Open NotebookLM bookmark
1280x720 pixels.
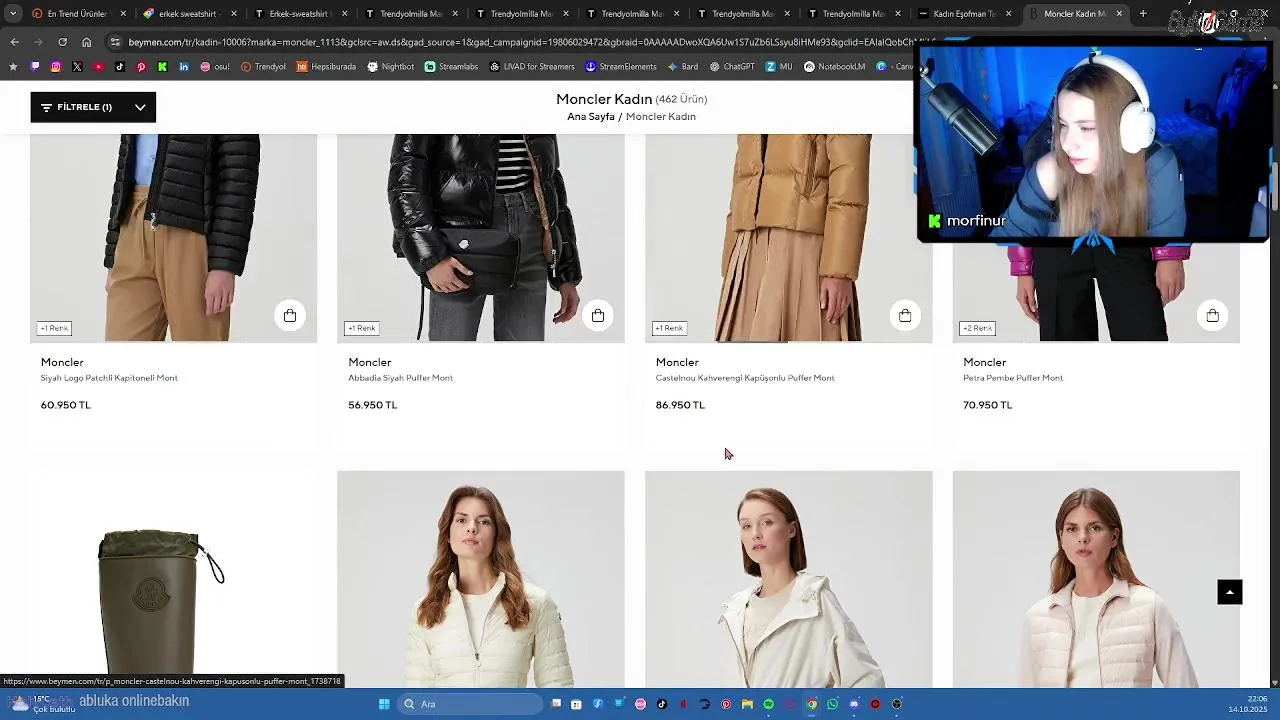click(x=834, y=67)
